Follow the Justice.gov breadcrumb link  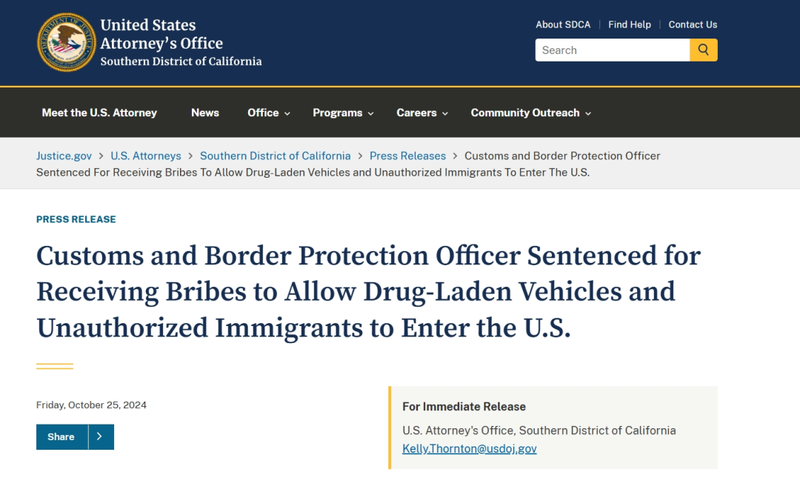64,156
